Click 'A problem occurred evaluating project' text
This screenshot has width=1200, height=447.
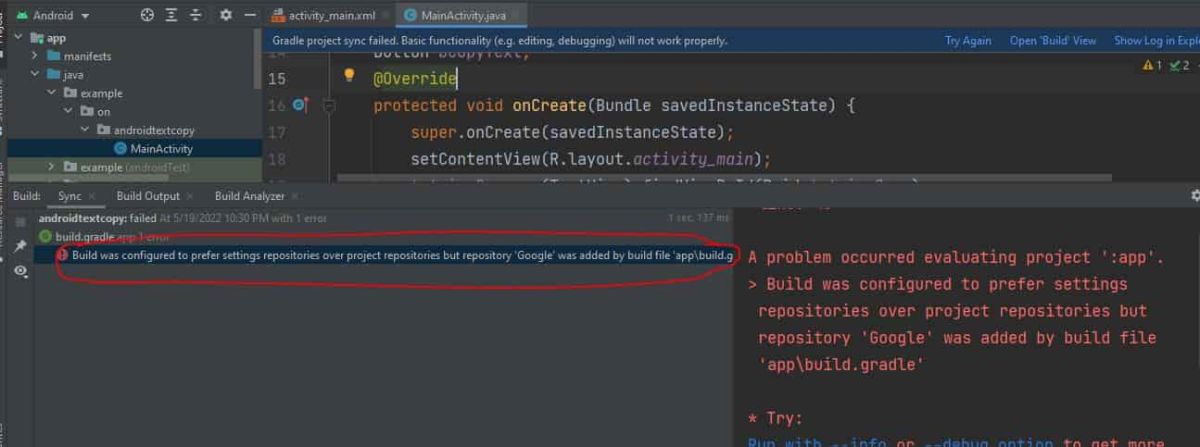click(956, 257)
